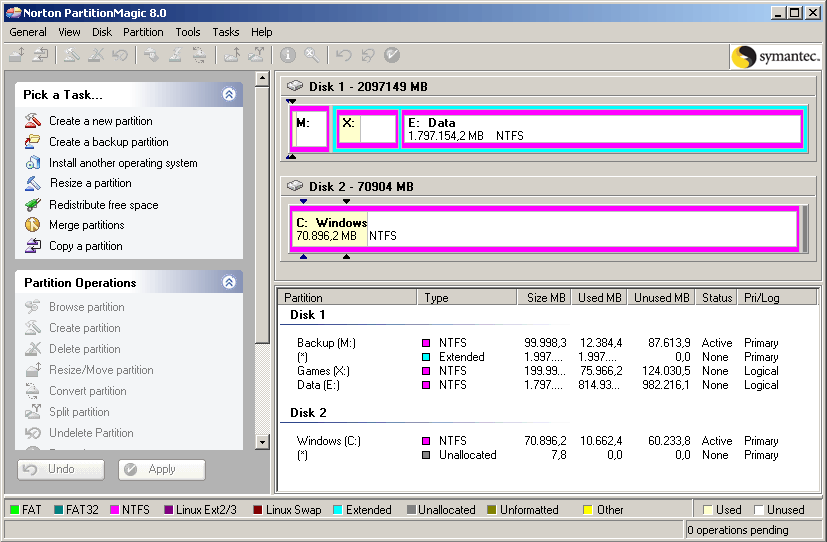This screenshot has width=827, height=542.
Task: Click the task pane scroll up arrow
Action: click(262, 79)
